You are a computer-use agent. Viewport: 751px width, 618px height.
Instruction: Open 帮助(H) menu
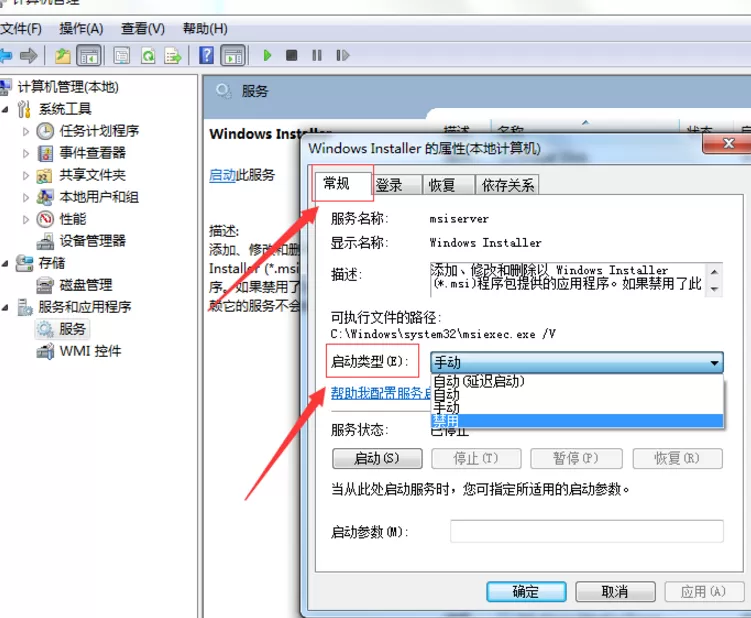[205, 29]
